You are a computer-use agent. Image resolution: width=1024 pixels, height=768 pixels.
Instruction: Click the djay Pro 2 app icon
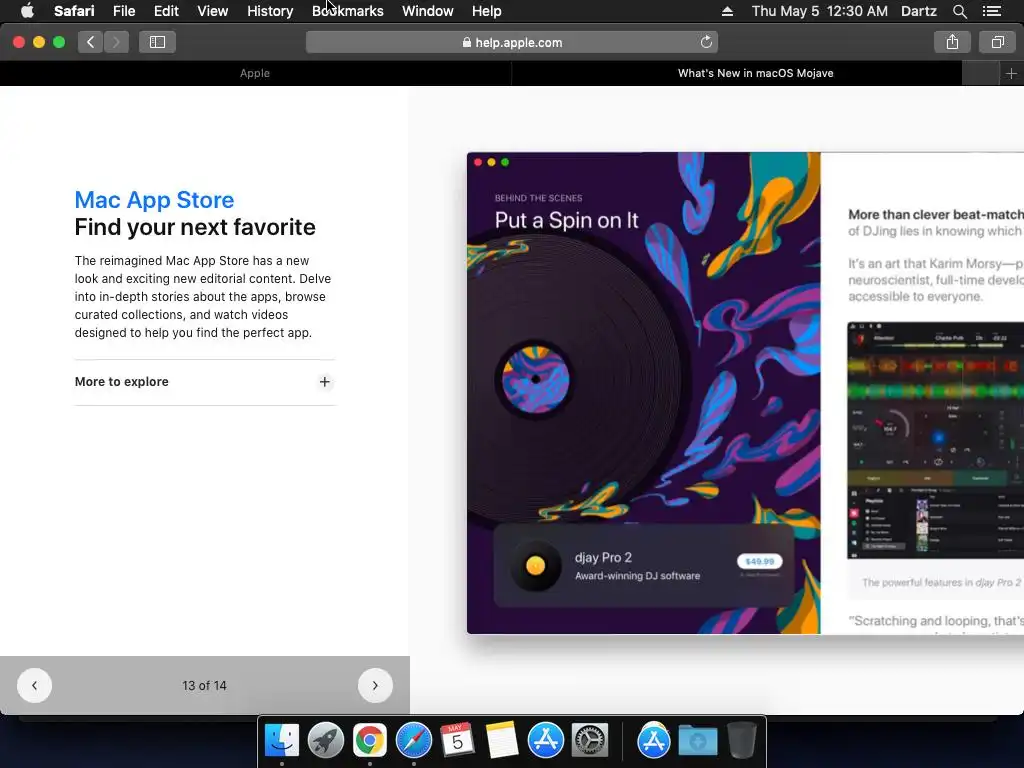point(536,566)
